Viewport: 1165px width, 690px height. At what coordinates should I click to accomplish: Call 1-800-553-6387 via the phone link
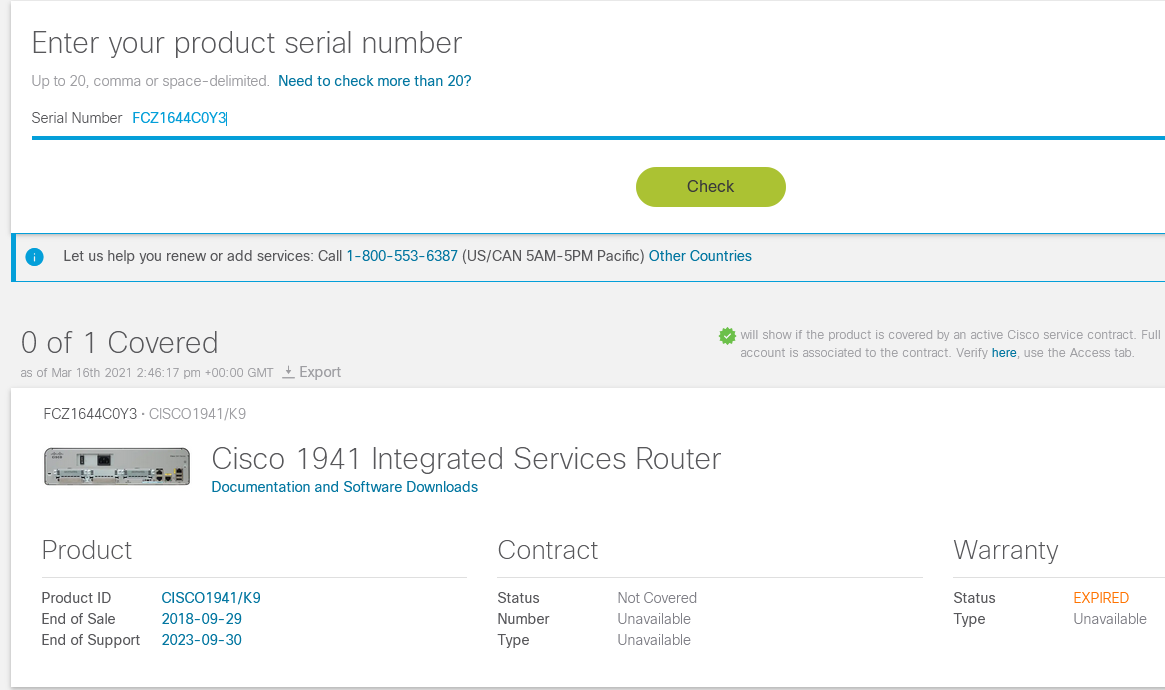coord(402,256)
